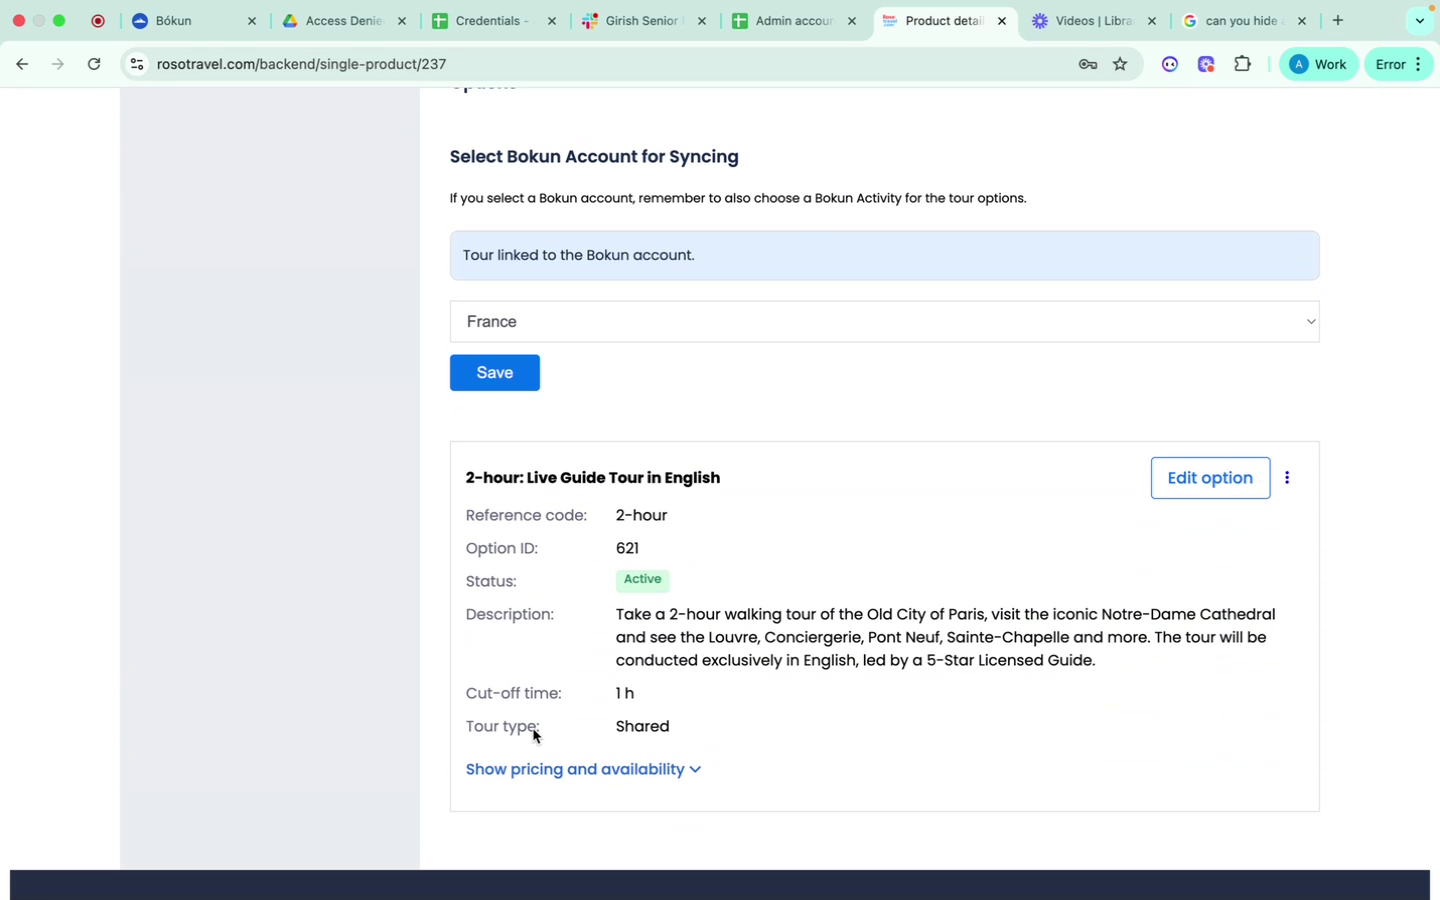Bookmark this page with the star icon
Screen dimensions: 1440x900
[x=1120, y=64]
